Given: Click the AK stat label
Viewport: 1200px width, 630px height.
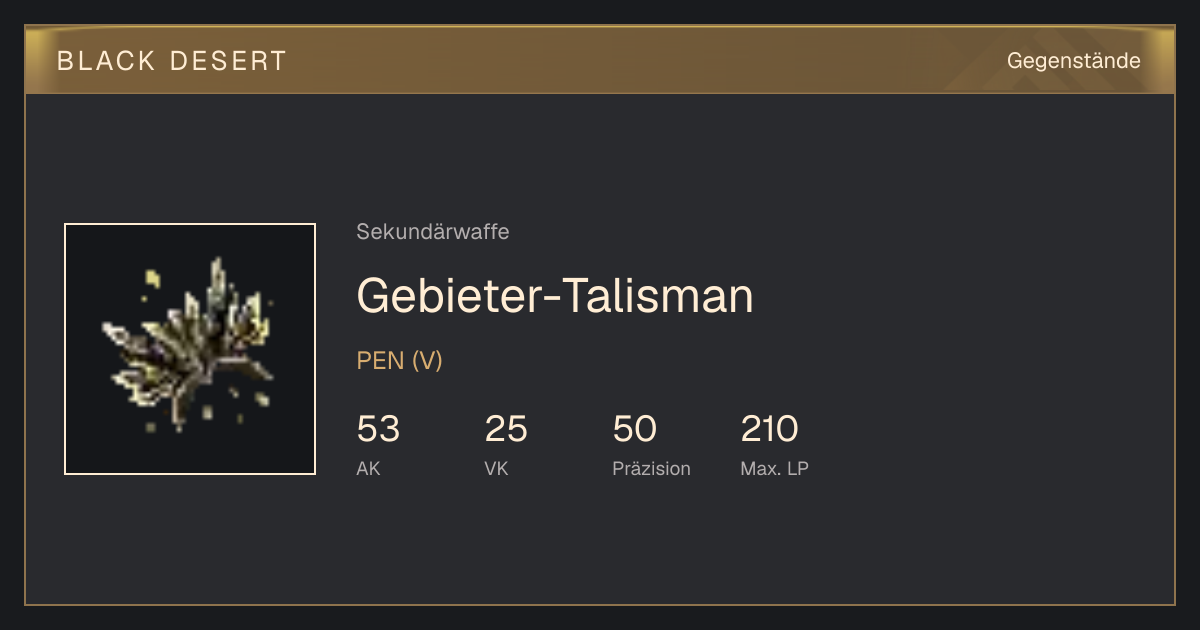Looking at the screenshot, I should 368,469.
